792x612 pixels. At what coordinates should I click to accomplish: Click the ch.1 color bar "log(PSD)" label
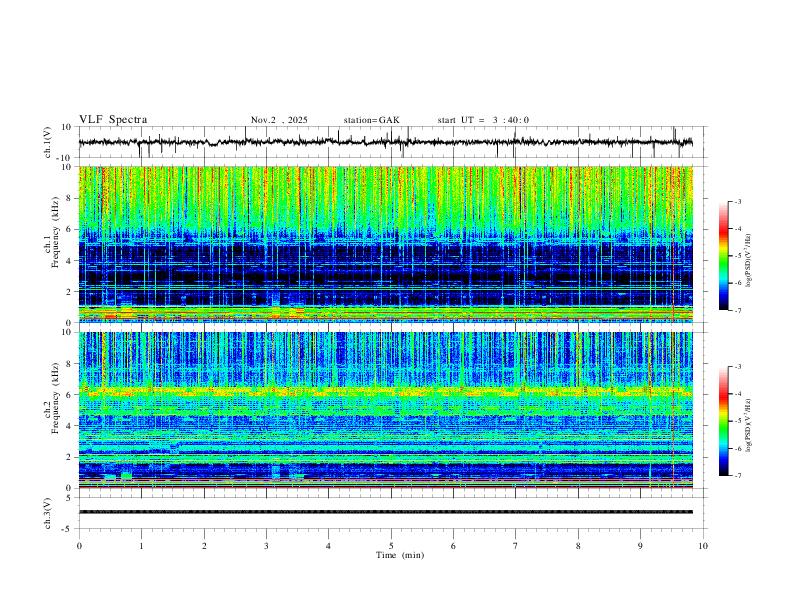pyautogui.click(x=748, y=261)
